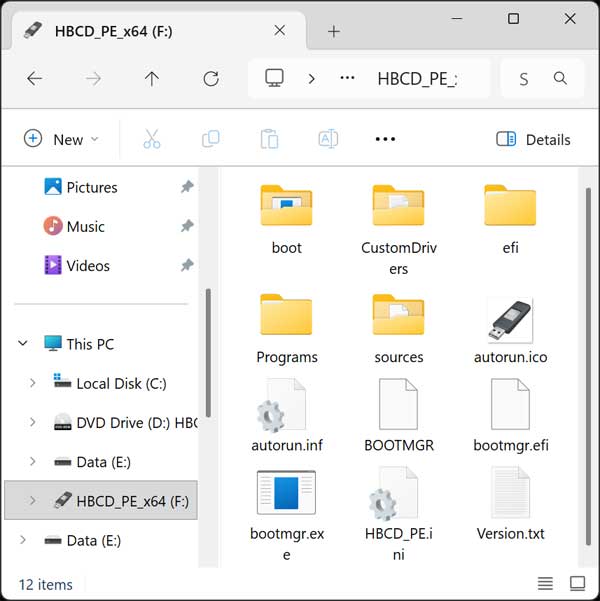Select the bootmgr.exe file

286,515
